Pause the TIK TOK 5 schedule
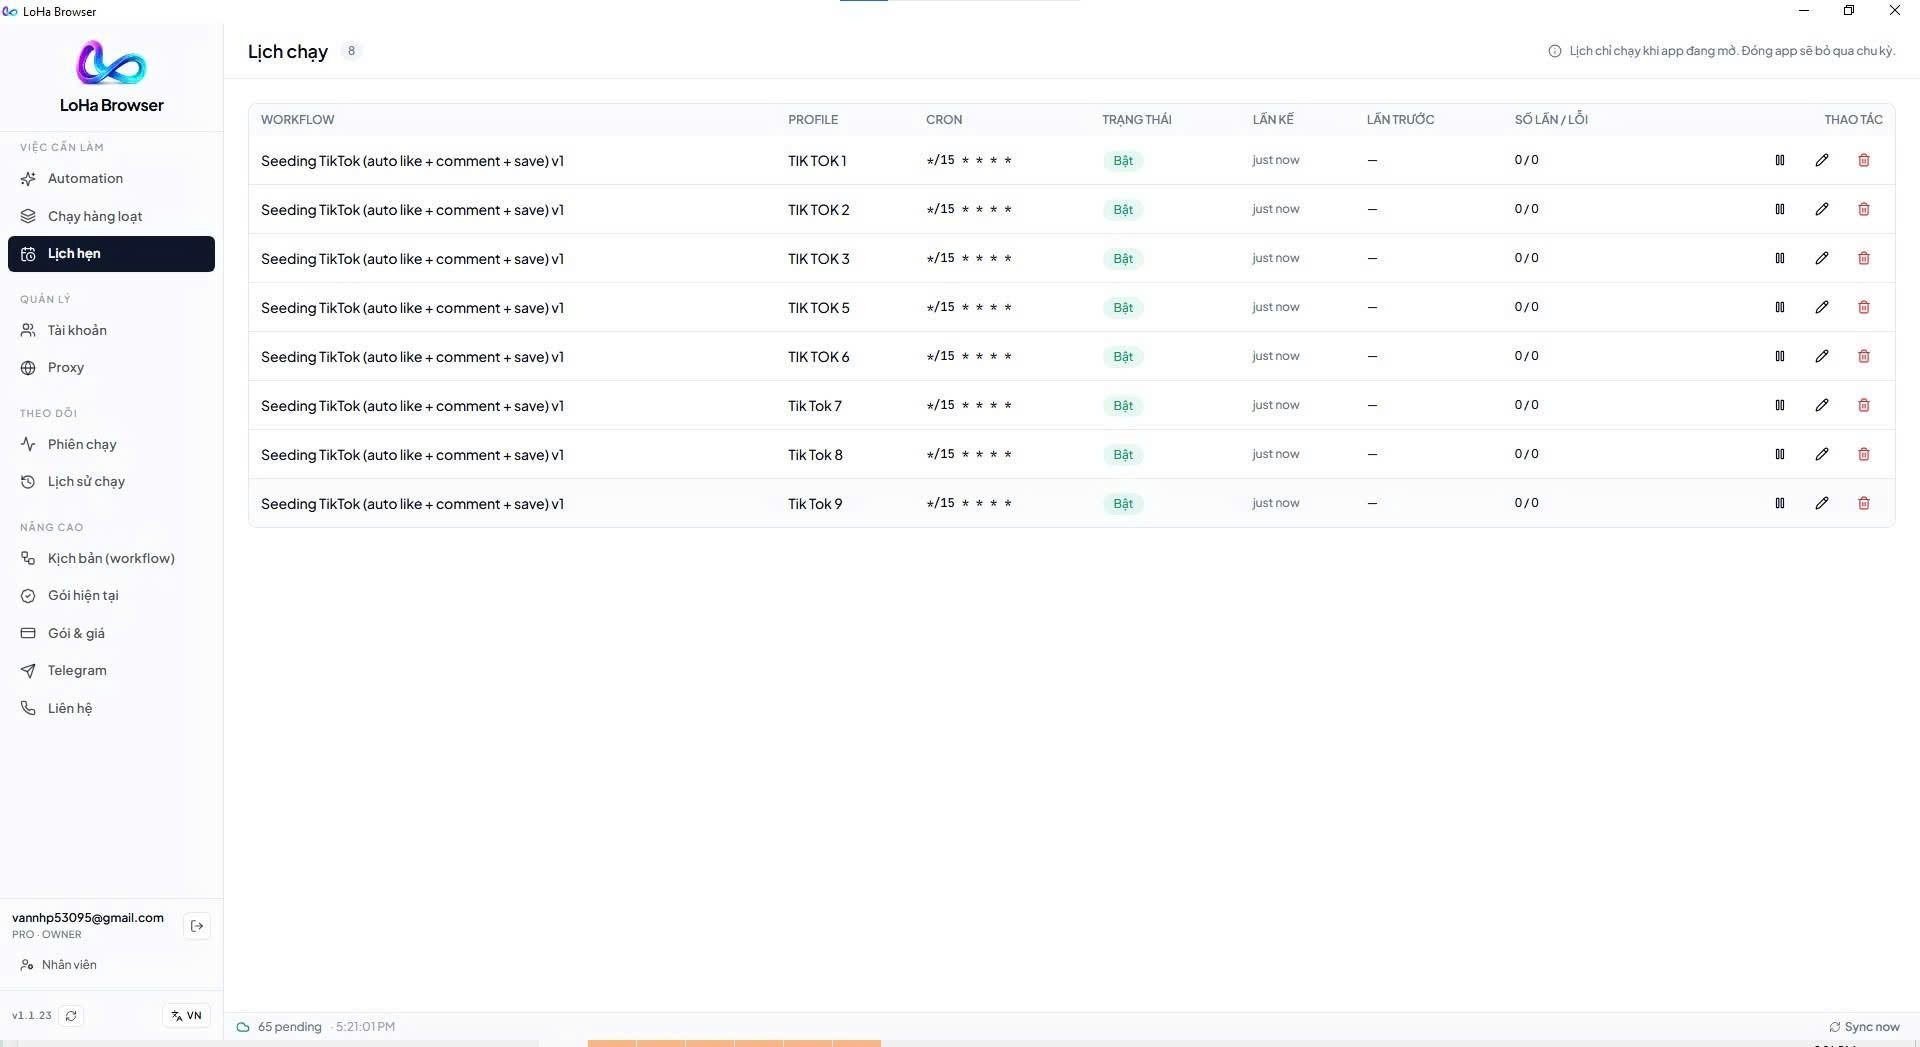Viewport: 1920px width, 1047px height. point(1780,307)
